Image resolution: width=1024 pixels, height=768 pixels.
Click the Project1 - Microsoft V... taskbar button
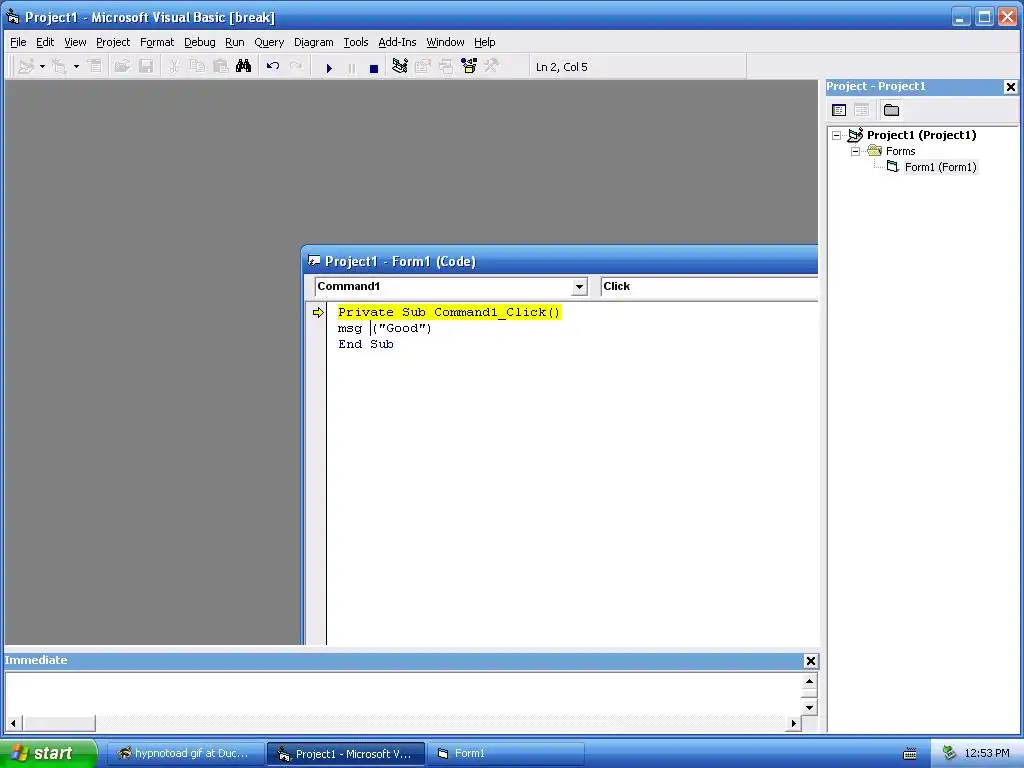coord(345,754)
